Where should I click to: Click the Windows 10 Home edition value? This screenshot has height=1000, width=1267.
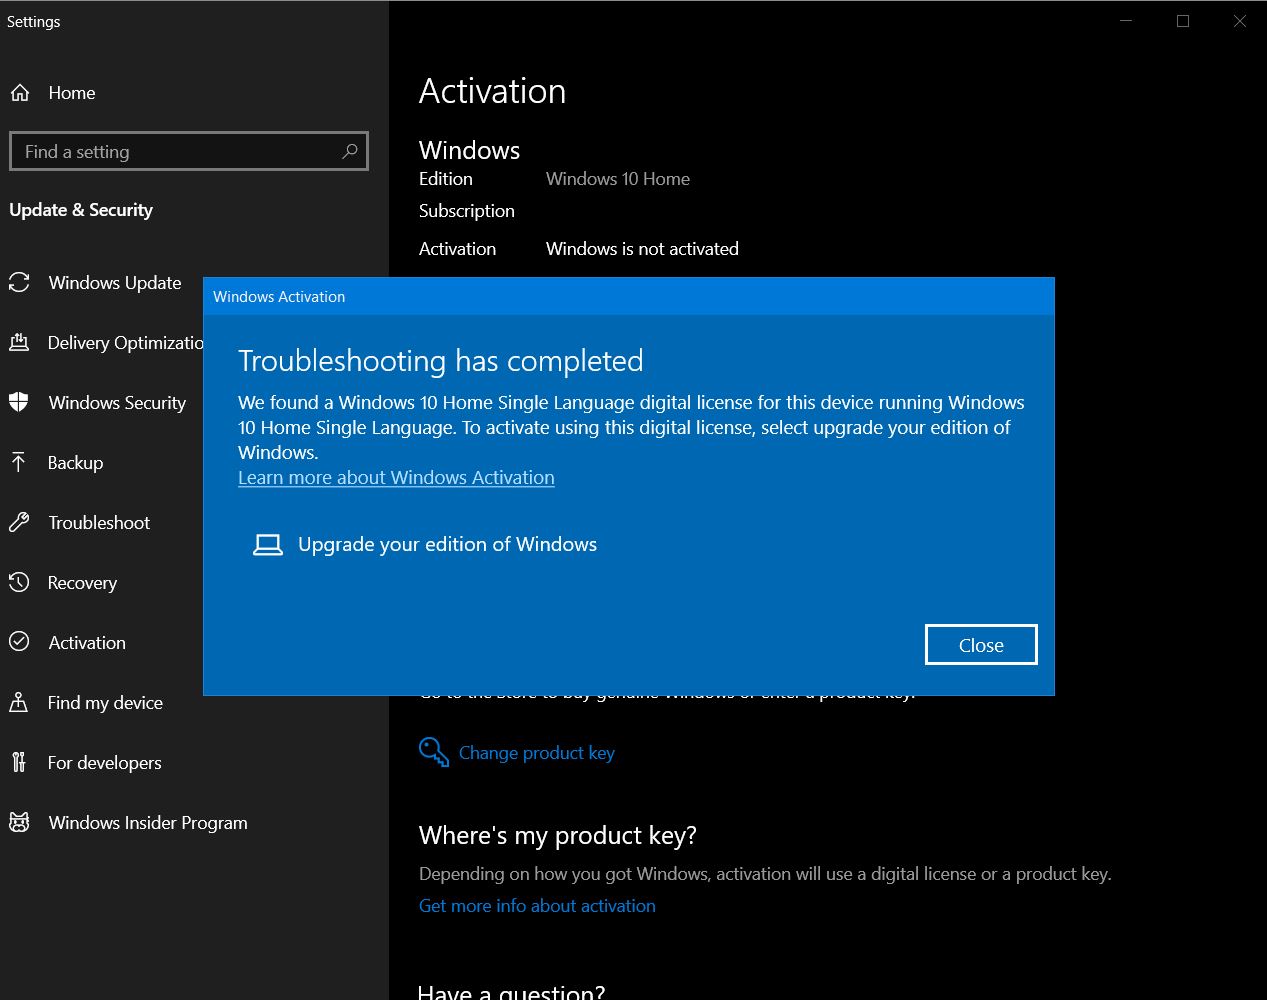pos(618,179)
